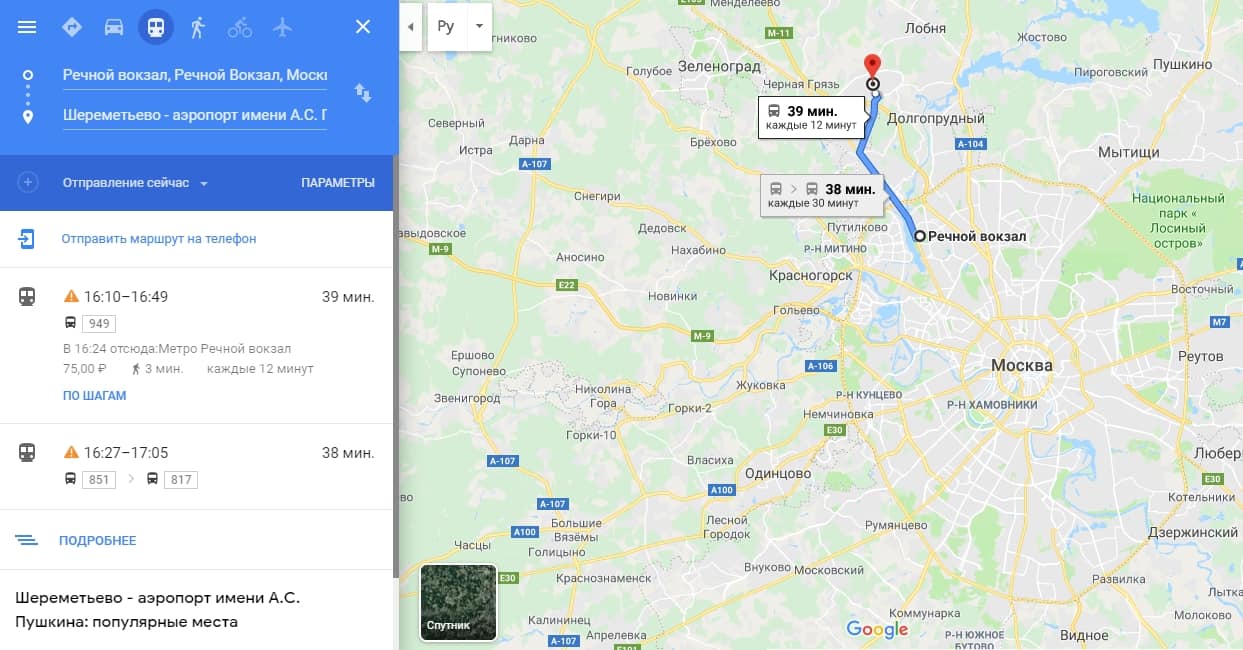Open the hamburger main menu
The image size is (1243, 650).
(x=27, y=27)
